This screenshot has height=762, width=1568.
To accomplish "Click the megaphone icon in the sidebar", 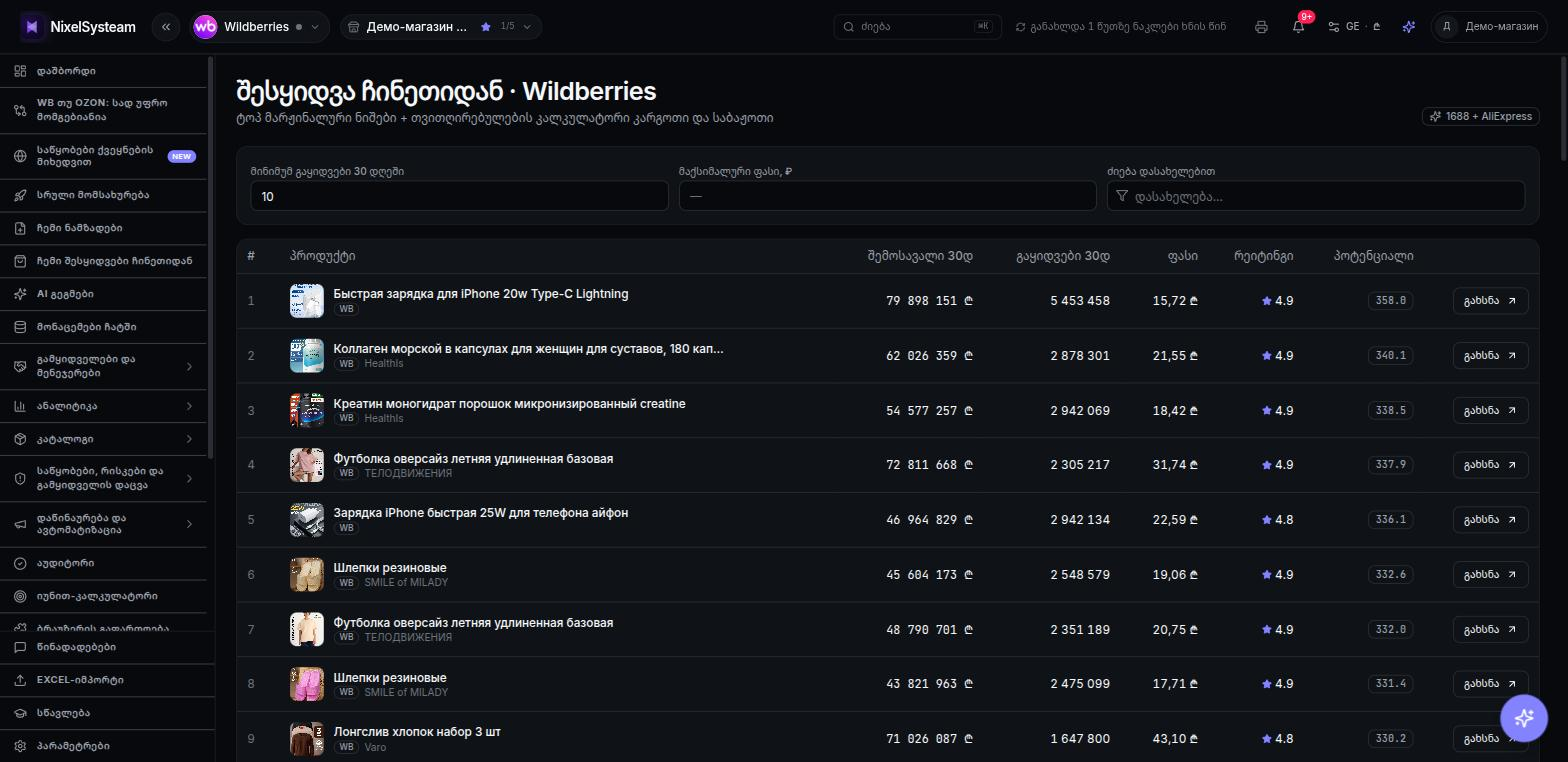I will click(x=21, y=524).
